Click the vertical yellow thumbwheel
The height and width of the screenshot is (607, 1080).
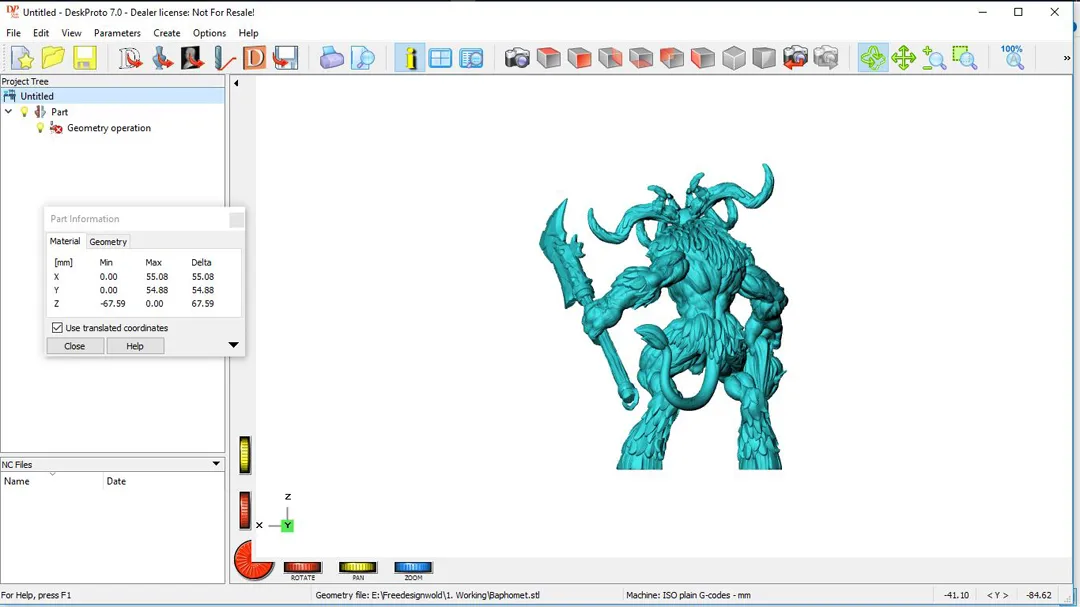245,455
